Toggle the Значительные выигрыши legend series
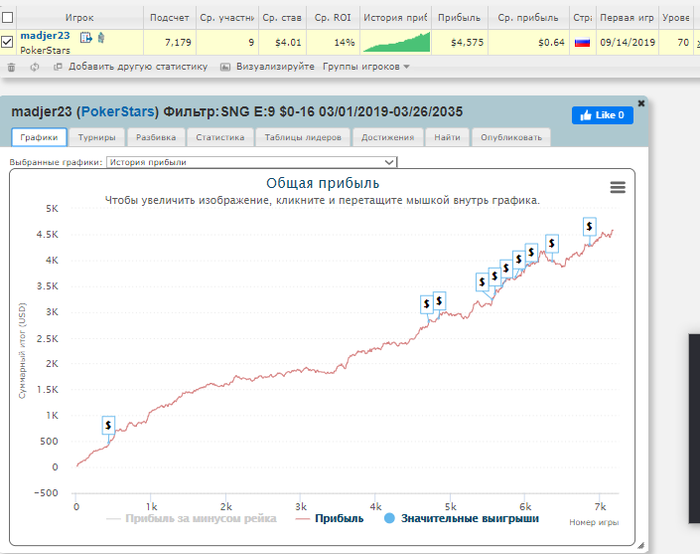This screenshot has height=554, width=700. pyautogui.click(x=462, y=518)
